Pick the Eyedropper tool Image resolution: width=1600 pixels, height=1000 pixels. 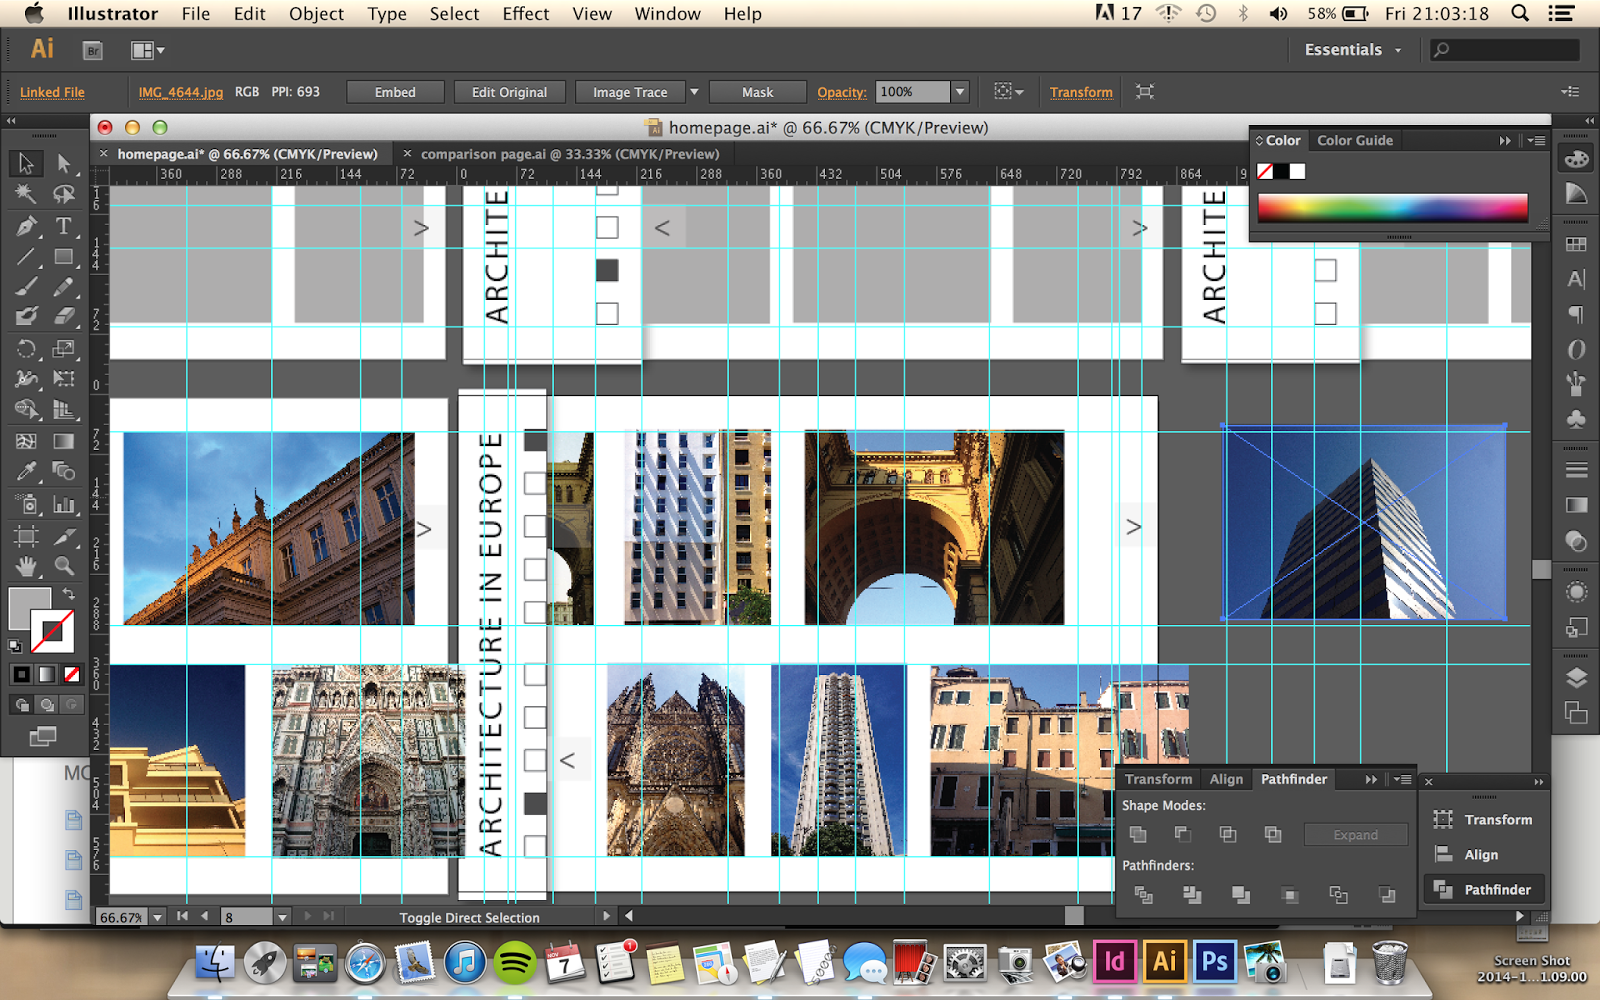tap(26, 470)
